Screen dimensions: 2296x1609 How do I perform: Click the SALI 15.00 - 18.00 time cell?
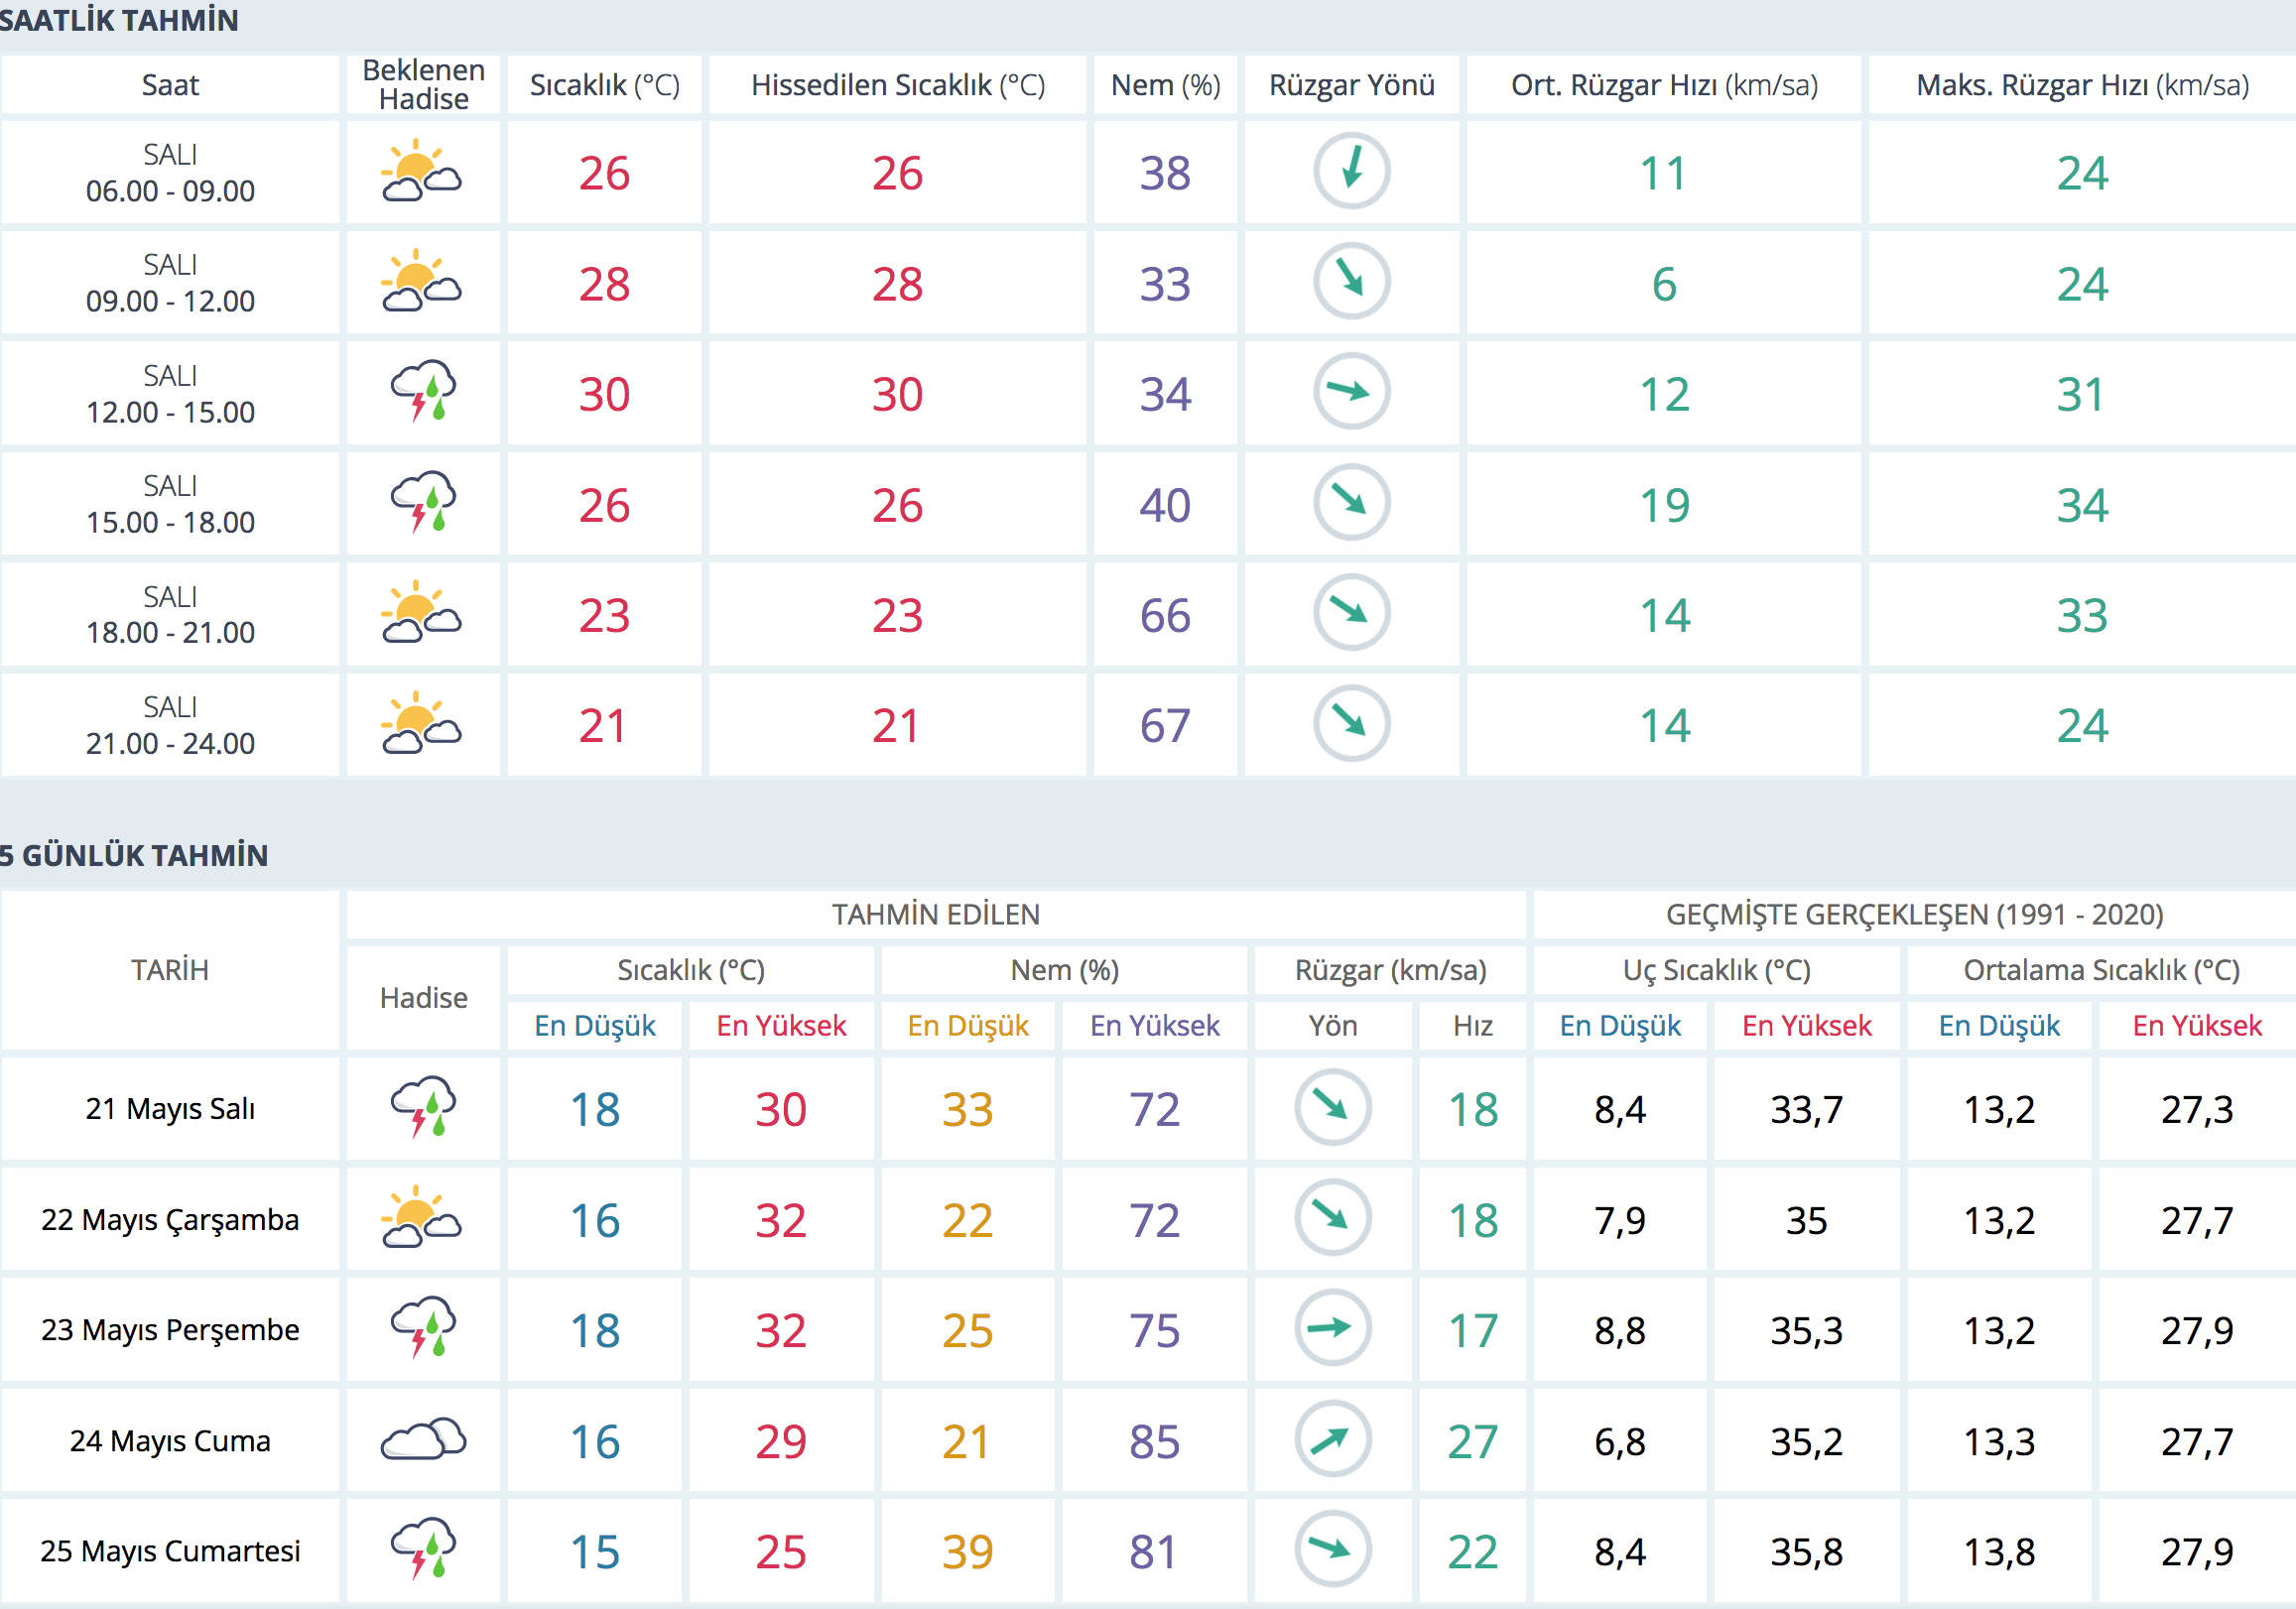[x=170, y=504]
